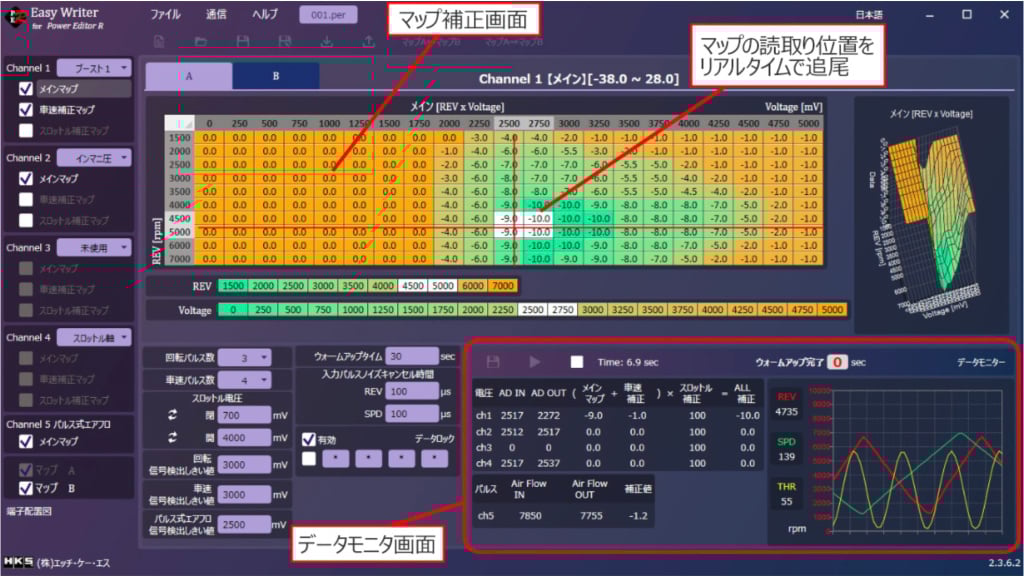The width and height of the screenshot is (1024, 577).
Task: Click the save icon in the top toolbar
Action: (x=243, y=41)
